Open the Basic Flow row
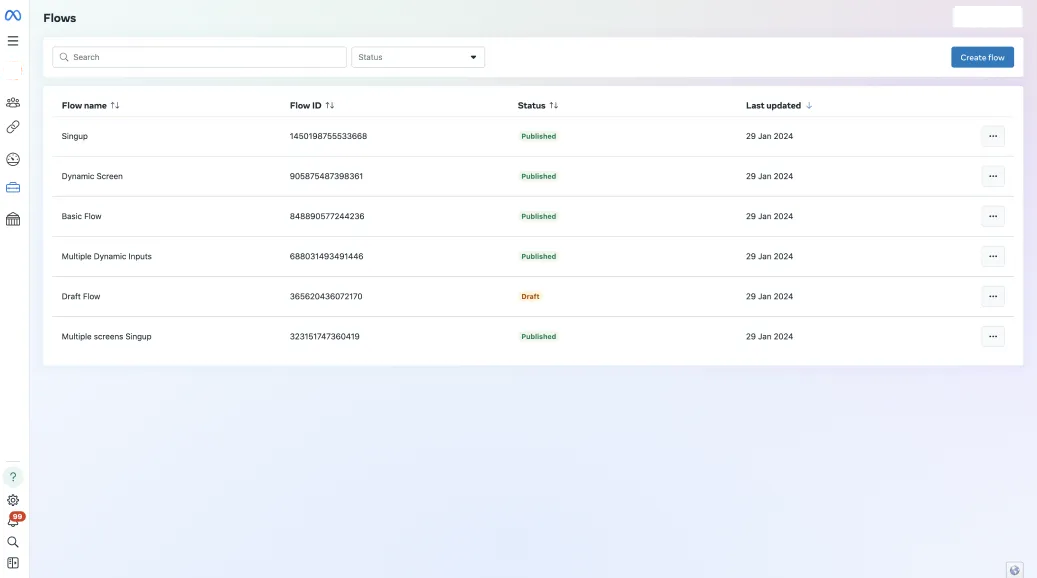The width and height of the screenshot is (1037, 578). pyautogui.click(x=82, y=216)
